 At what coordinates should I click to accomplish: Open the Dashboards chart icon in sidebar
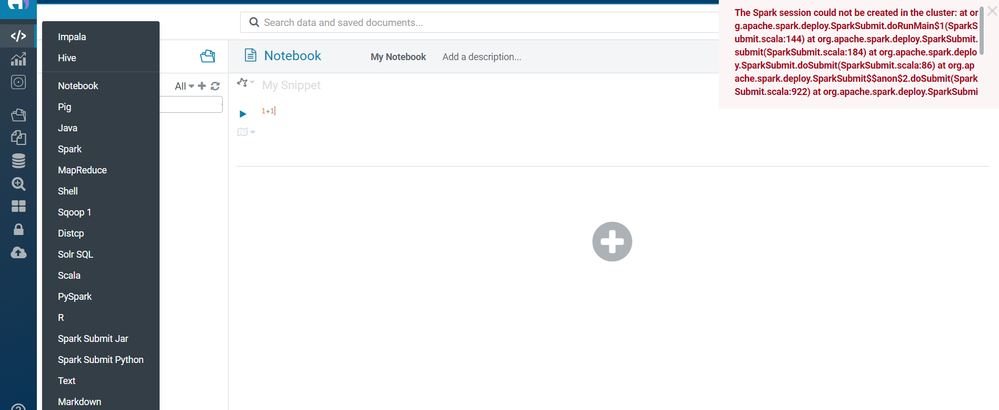pos(18,59)
